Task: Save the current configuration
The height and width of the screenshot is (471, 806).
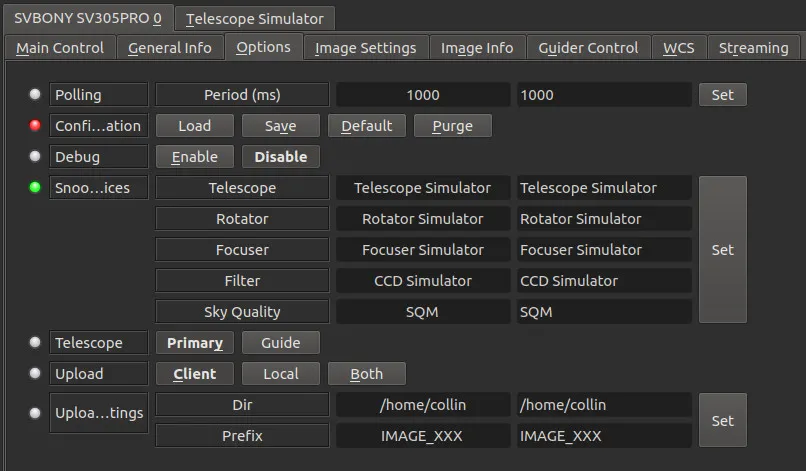Action: point(281,126)
